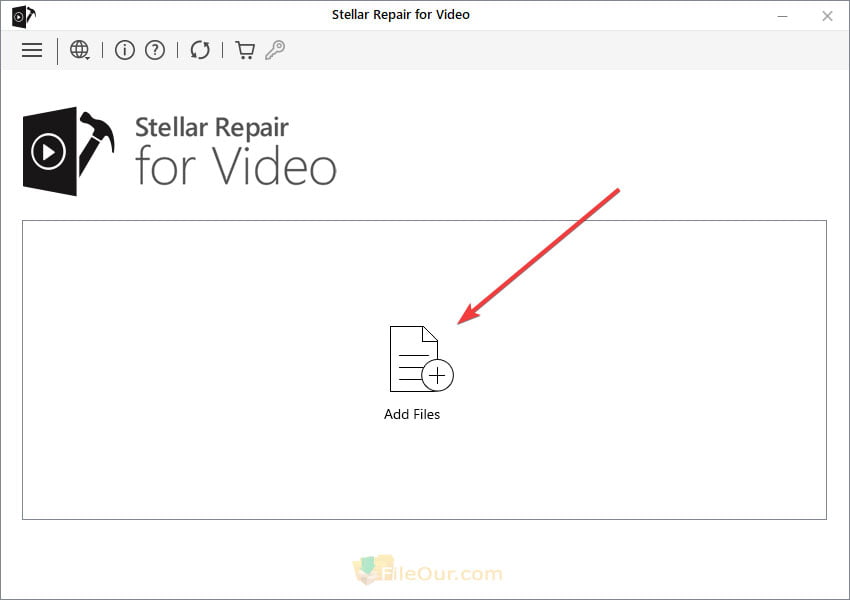Open the hamburger menu in the toolbar
850x600 pixels.
(x=32, y=50)
